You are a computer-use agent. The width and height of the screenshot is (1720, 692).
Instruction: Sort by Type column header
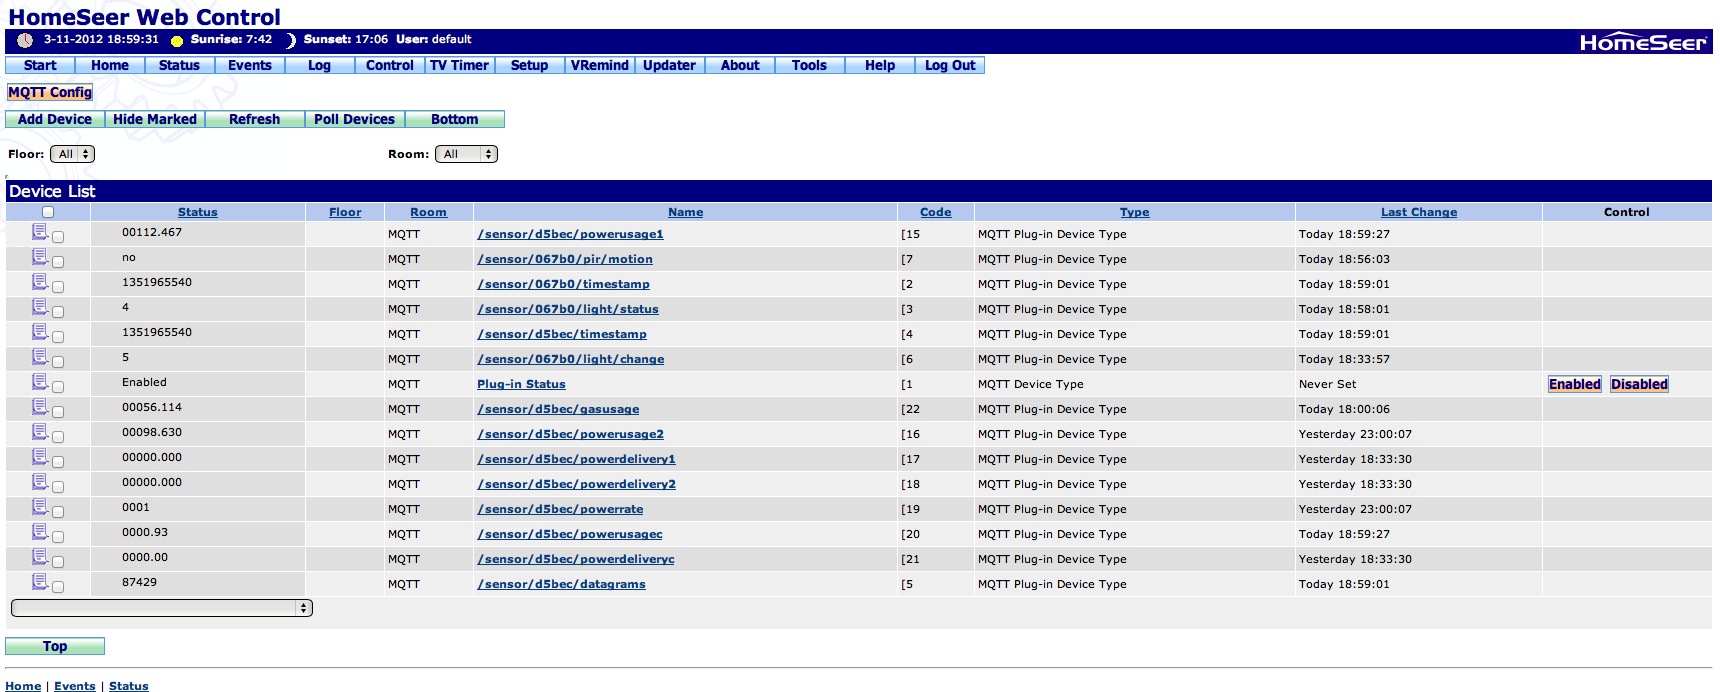[1135, 212]
